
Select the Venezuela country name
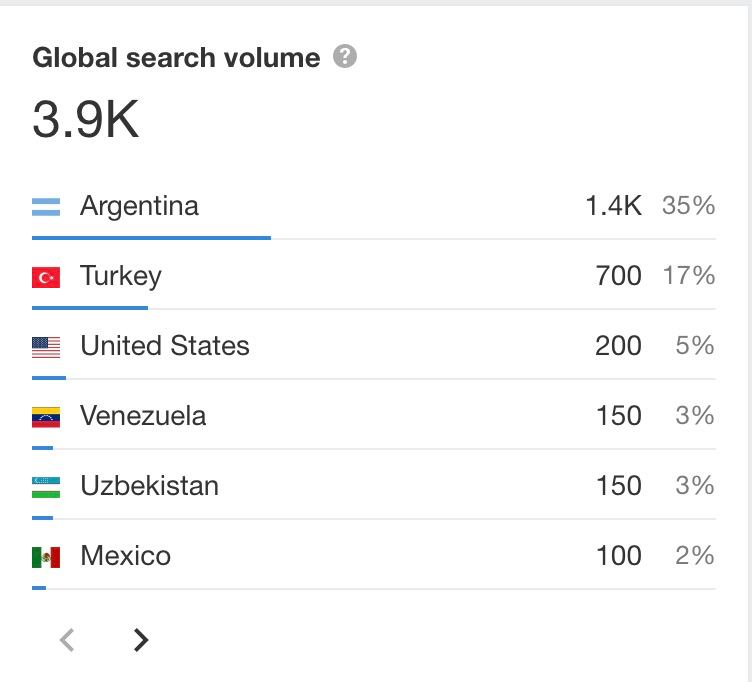[143, 416]
